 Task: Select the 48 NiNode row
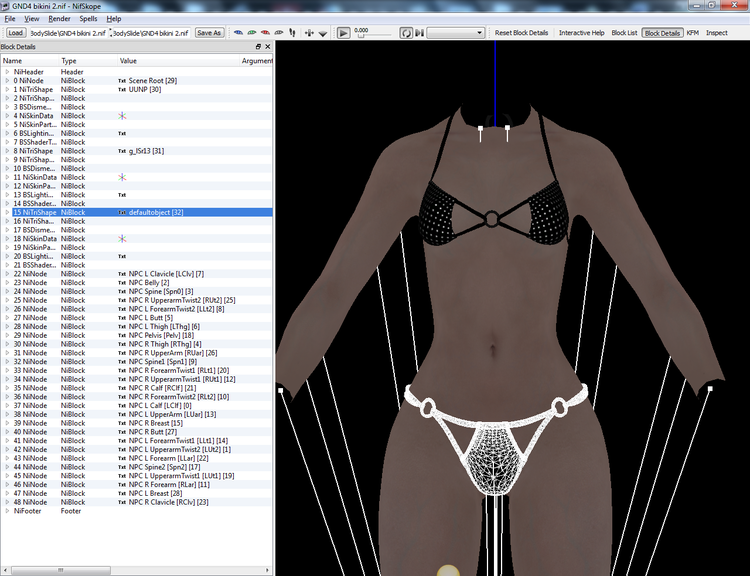point(136,502)
